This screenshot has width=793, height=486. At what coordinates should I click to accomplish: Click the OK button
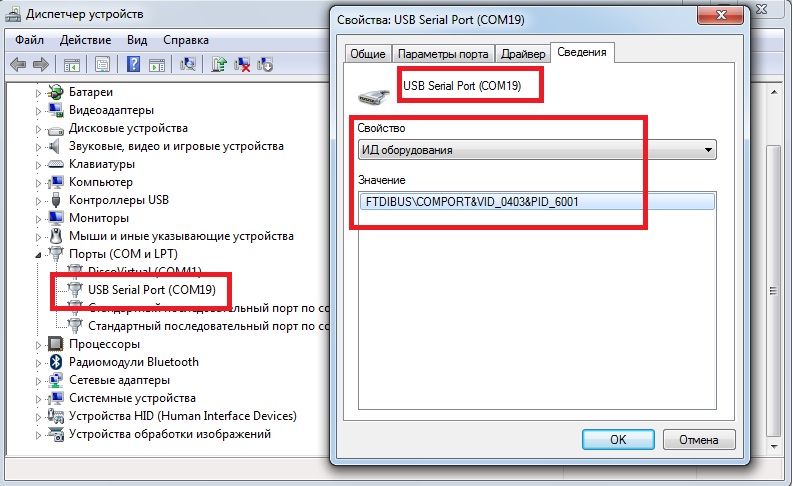[618, 439]
